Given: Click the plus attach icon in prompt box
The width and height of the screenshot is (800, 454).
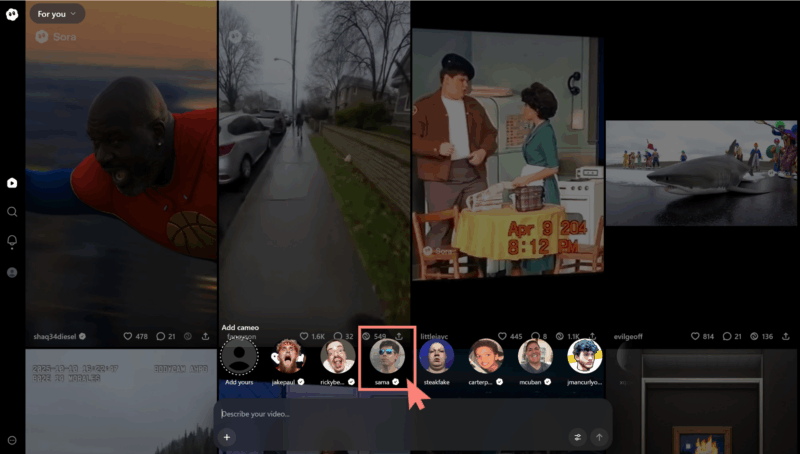Looking at the screenshot, I should 227,437.
